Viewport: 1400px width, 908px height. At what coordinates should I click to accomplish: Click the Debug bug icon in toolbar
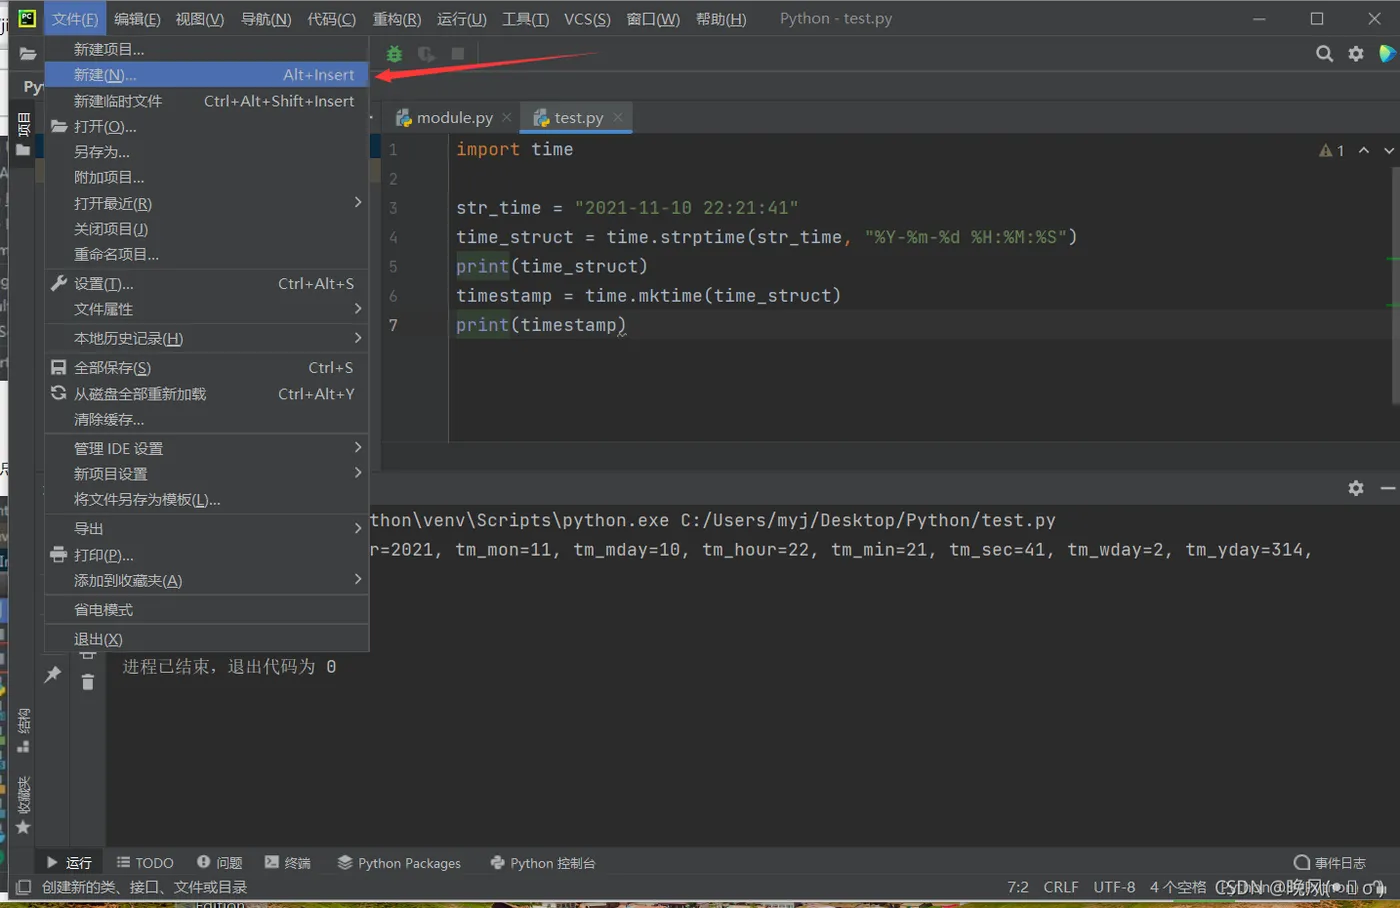(x=394, y=54)
